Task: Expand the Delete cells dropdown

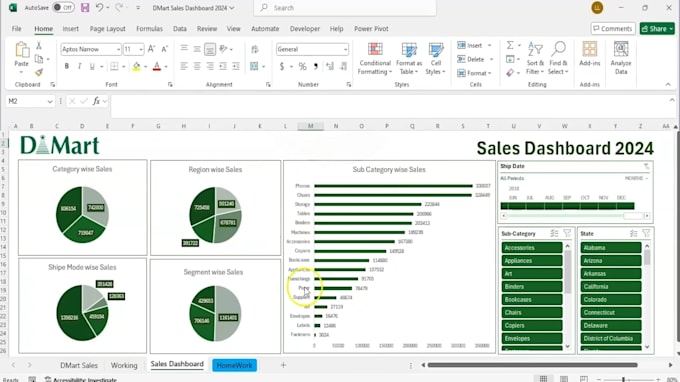Action: coord(491,59)
